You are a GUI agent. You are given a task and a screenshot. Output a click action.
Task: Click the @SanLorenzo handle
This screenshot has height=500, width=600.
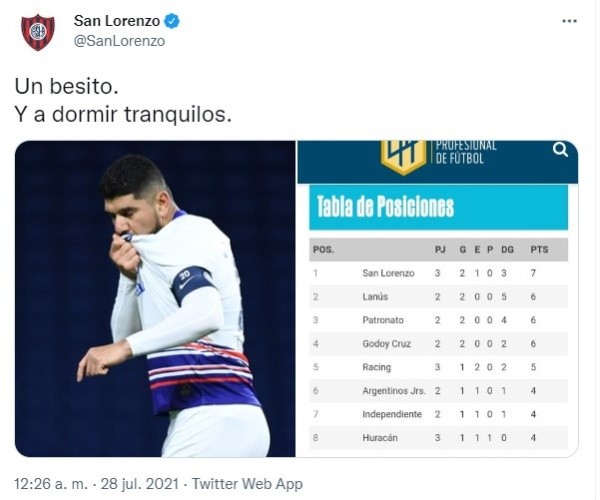119,41
